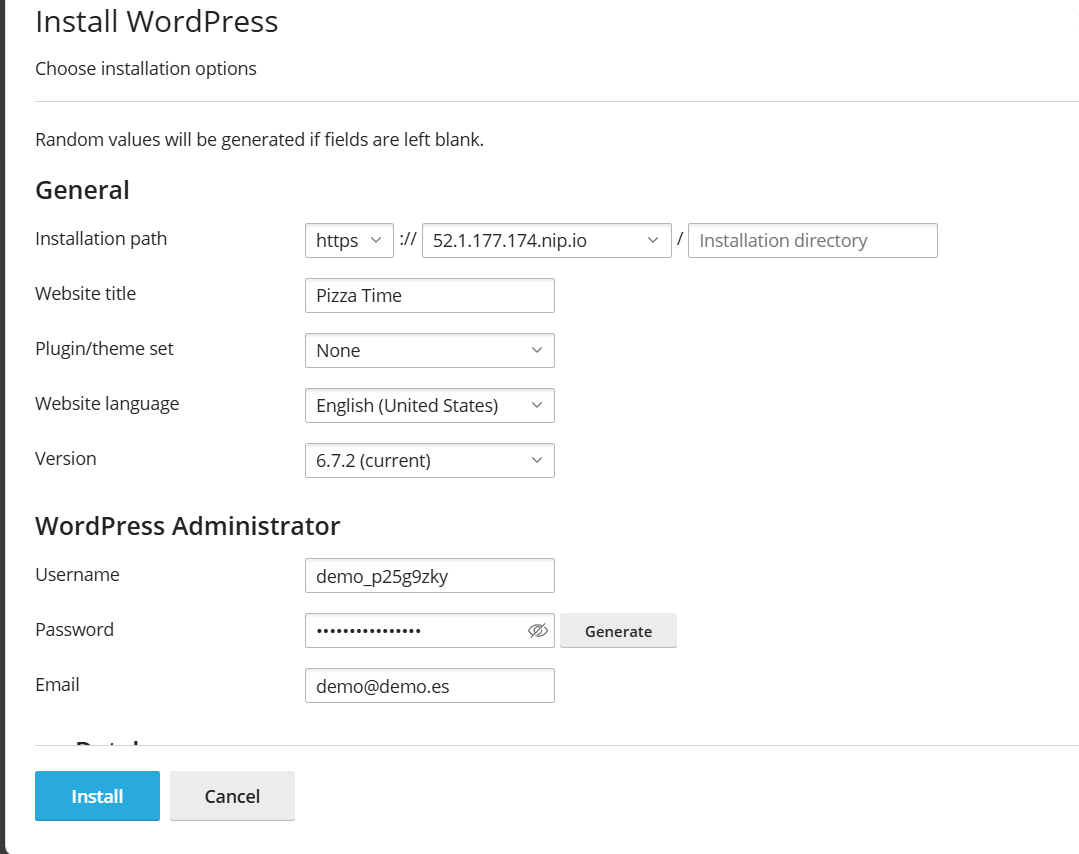Image resolution: width=1079 pixels, height=854 pixels.
Task: Cancel the WordPress installation
Action: (x=232, y=796)
